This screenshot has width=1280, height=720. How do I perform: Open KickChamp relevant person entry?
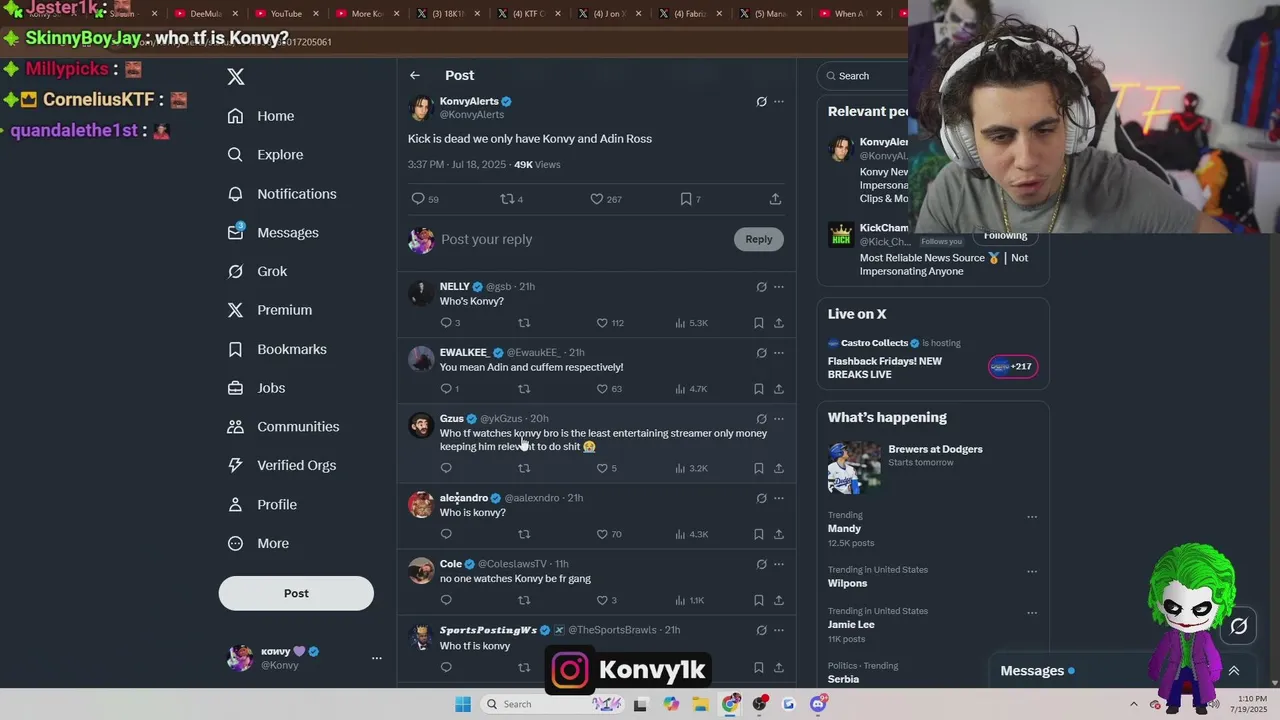(x=932, y=250)
